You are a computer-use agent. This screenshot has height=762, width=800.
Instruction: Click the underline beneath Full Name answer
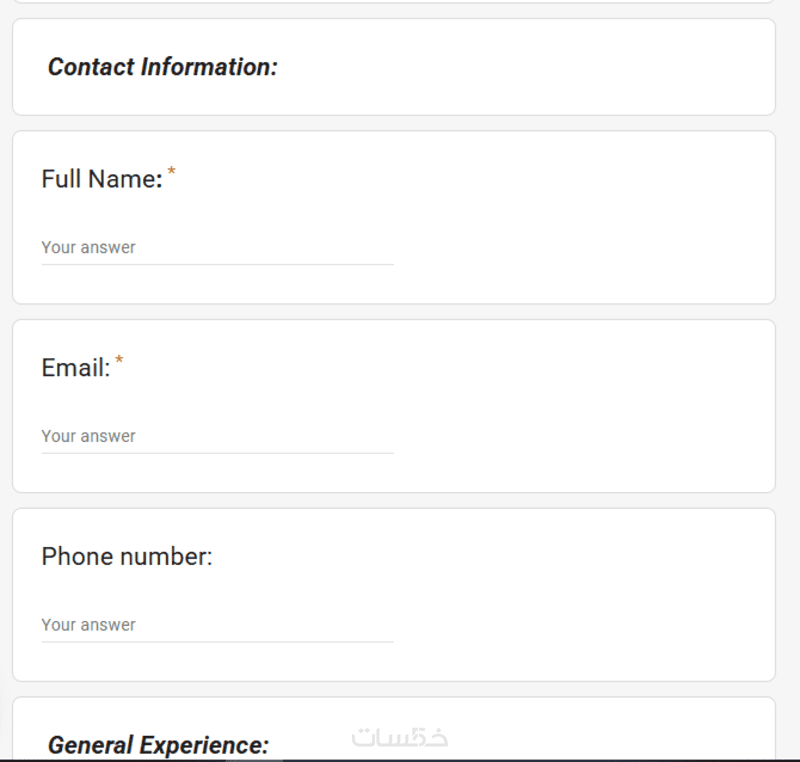point(217,265)
